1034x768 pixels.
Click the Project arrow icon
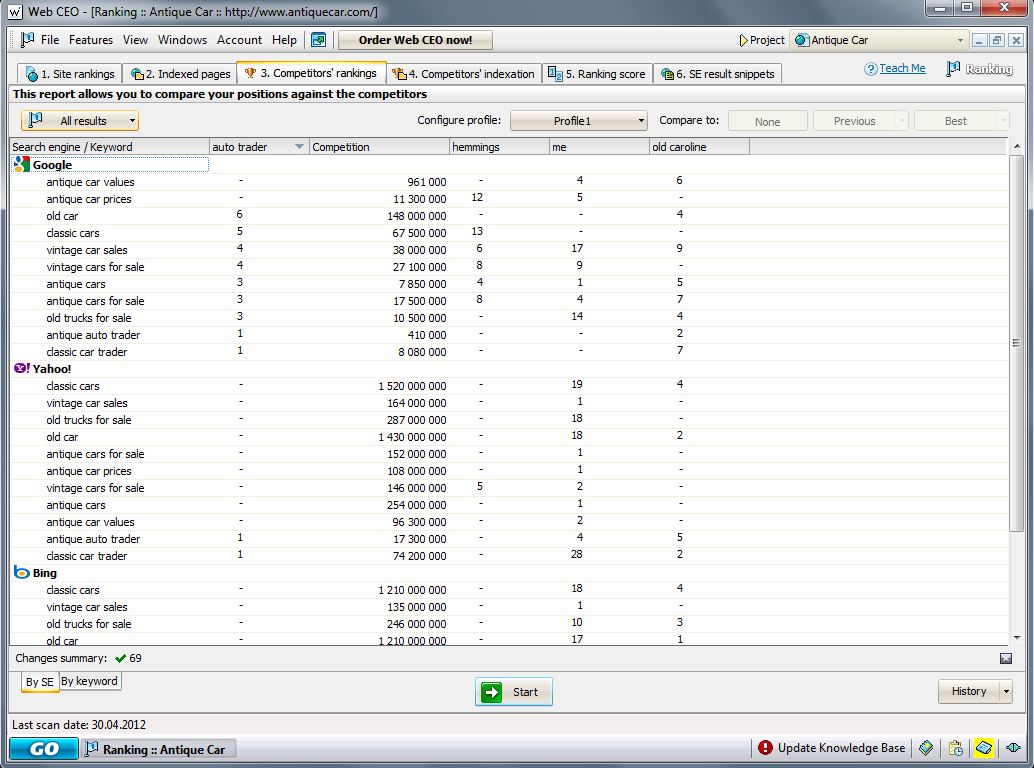point(744,40)
